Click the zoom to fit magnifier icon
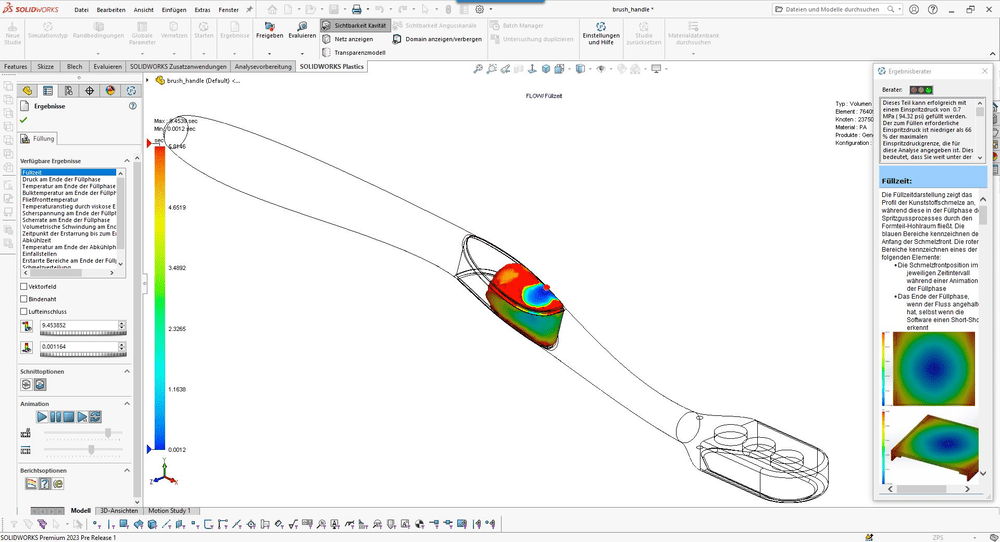1000x542 pixels. pyautogui.click(x=478, y=69)
